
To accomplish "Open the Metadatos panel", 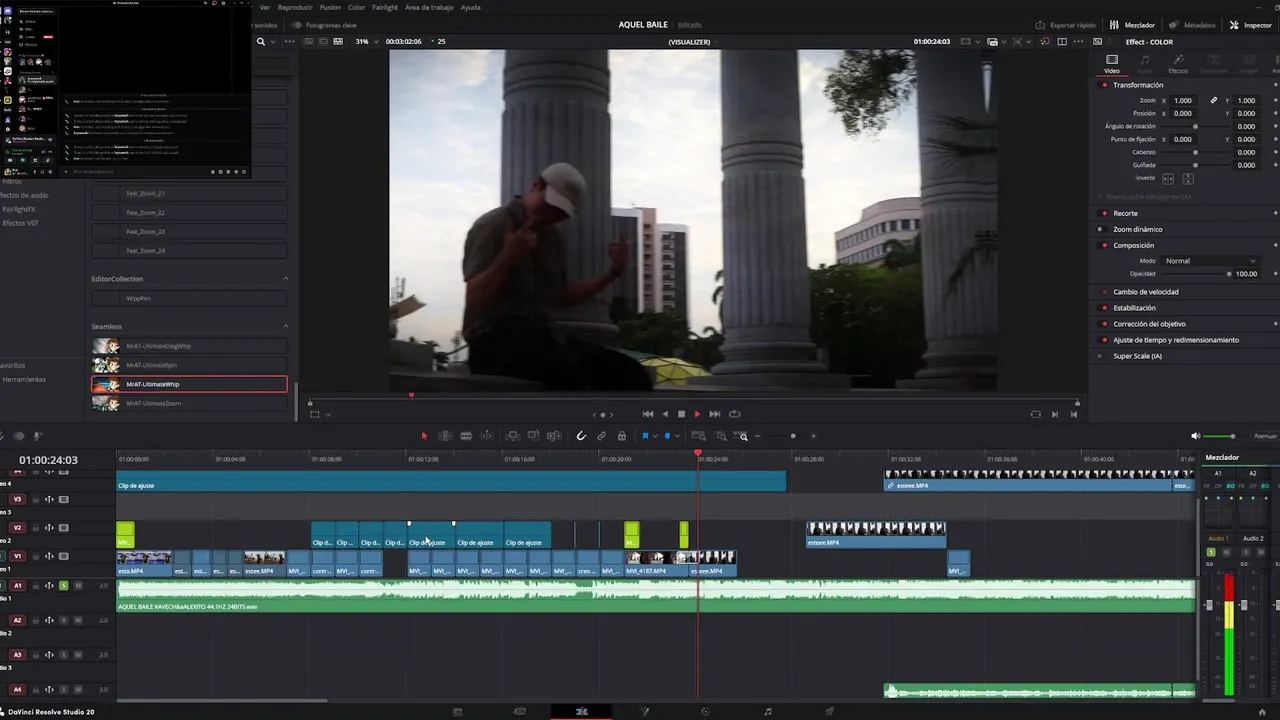I will tap(1192, 25).
